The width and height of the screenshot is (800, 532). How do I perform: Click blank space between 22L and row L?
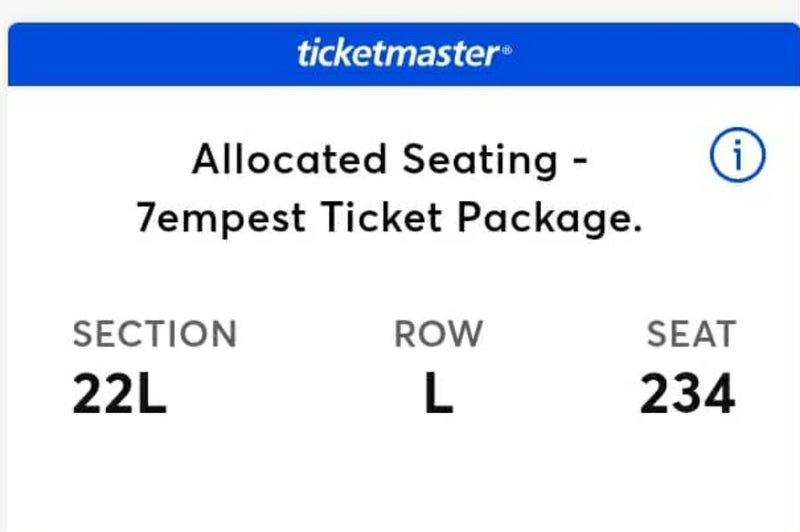click(x=290, y=395)
